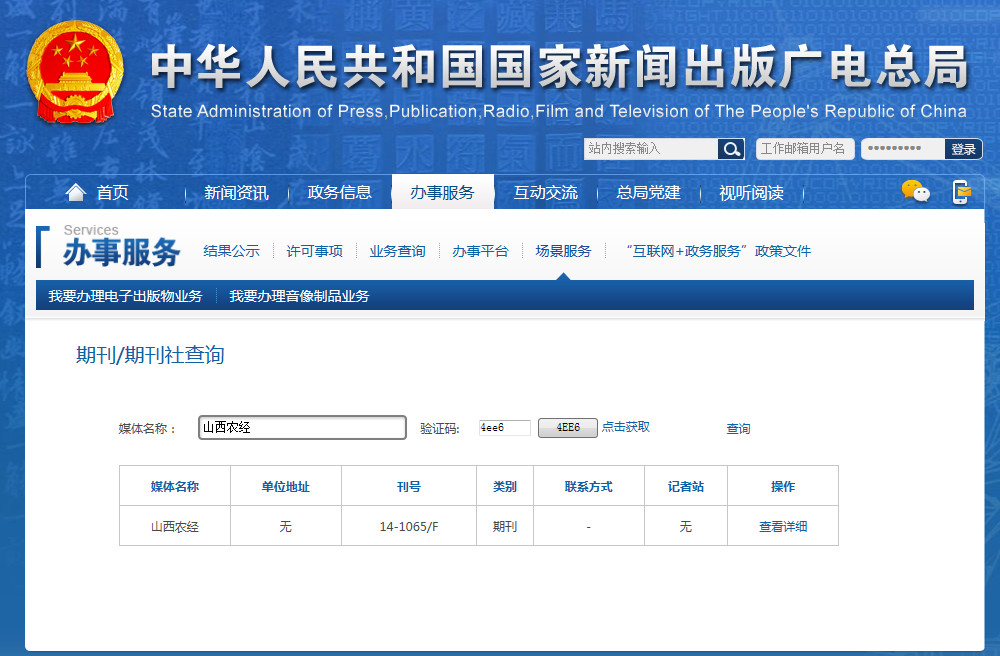Click 我要办理电子出版物业务 link
This screenshot has height=656, width=1000.
(126, 296)
